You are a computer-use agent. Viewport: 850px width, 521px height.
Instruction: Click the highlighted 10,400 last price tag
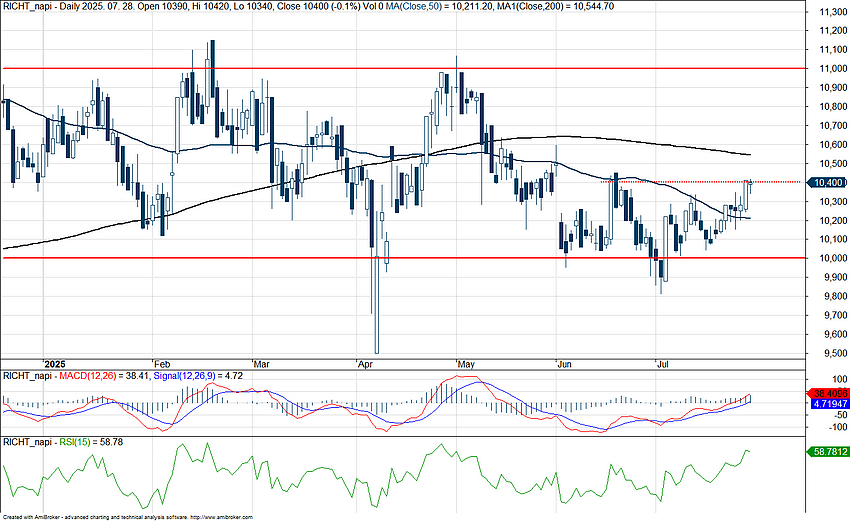point(828,183)
